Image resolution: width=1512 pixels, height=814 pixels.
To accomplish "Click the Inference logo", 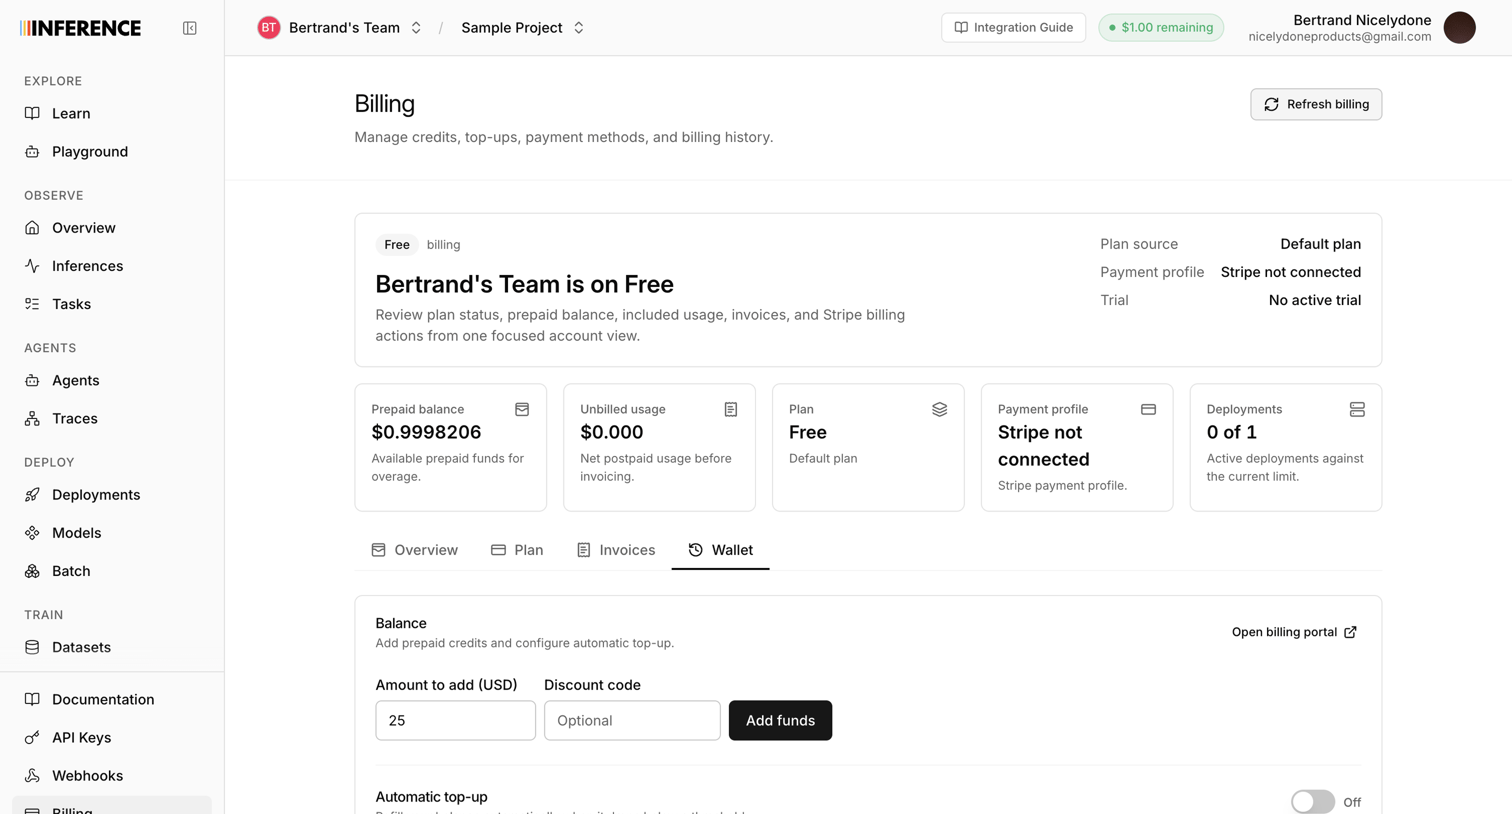I will [81, 28].
